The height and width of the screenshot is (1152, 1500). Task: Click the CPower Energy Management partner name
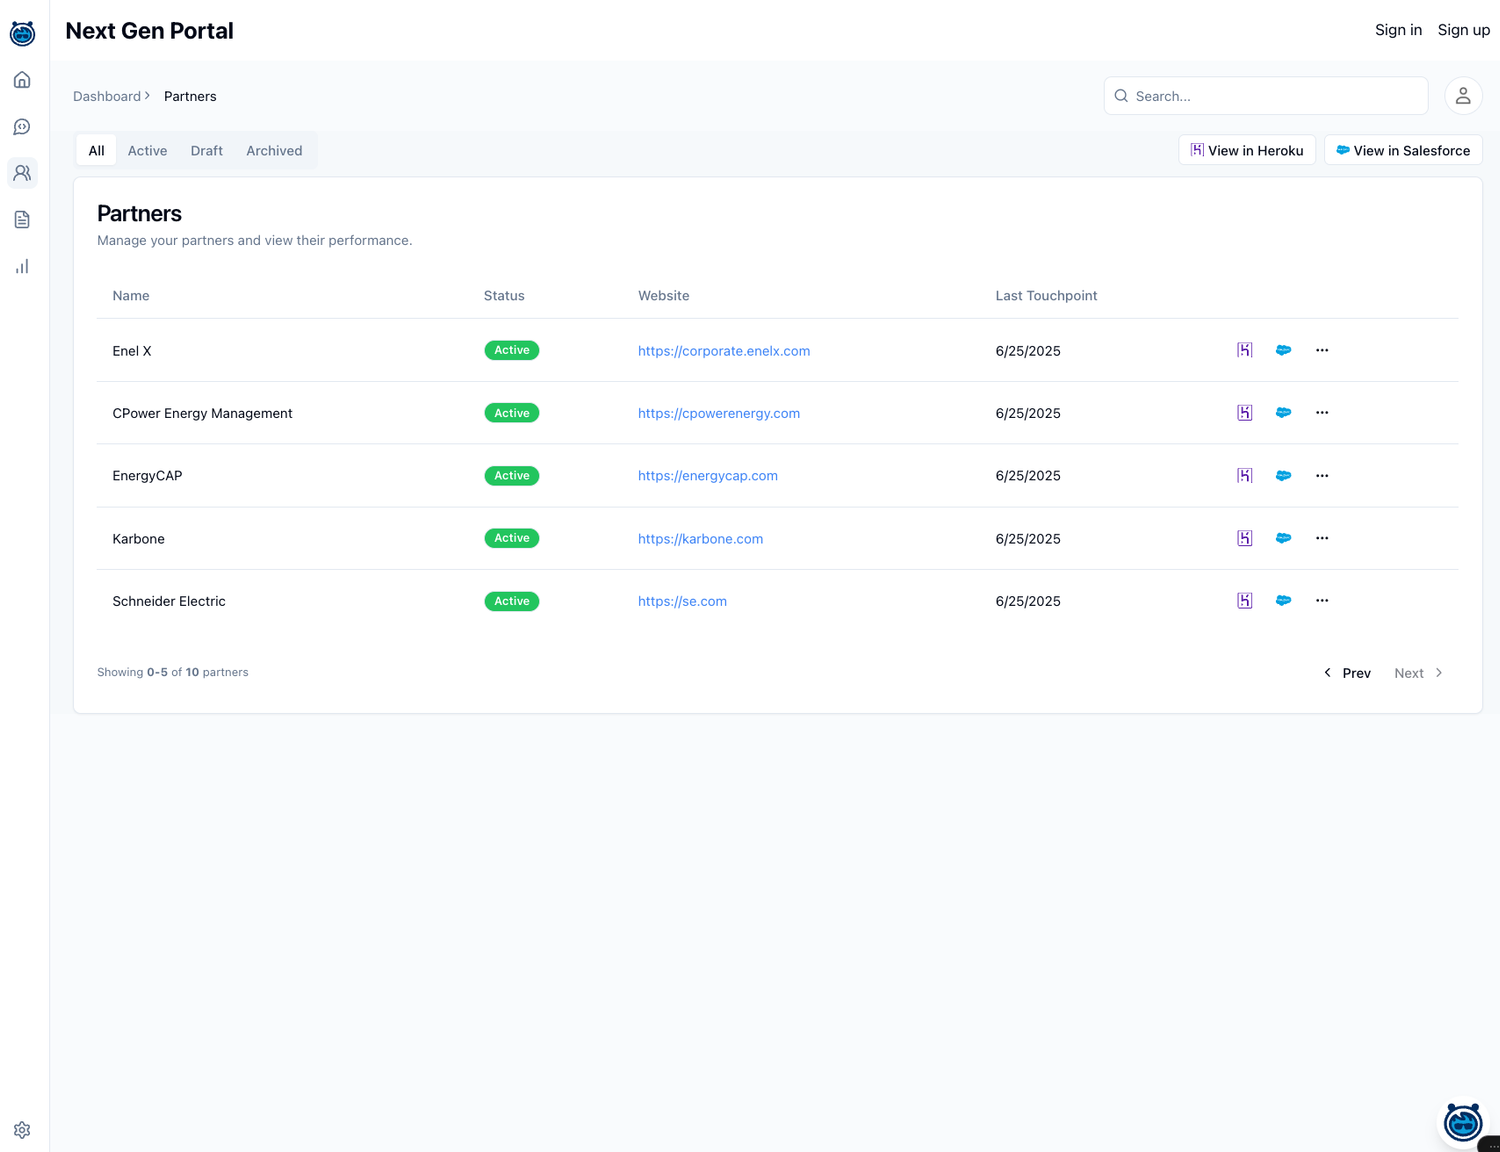click(202, 413)
